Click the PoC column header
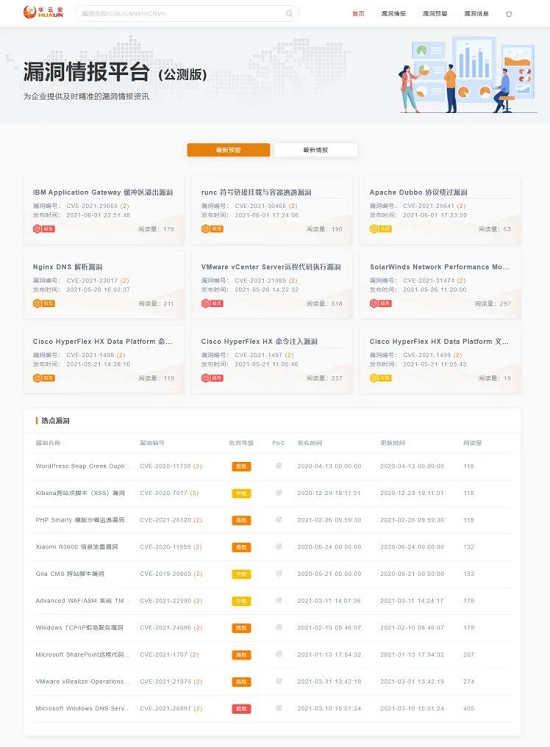The image size is (550, 747). 278,443
